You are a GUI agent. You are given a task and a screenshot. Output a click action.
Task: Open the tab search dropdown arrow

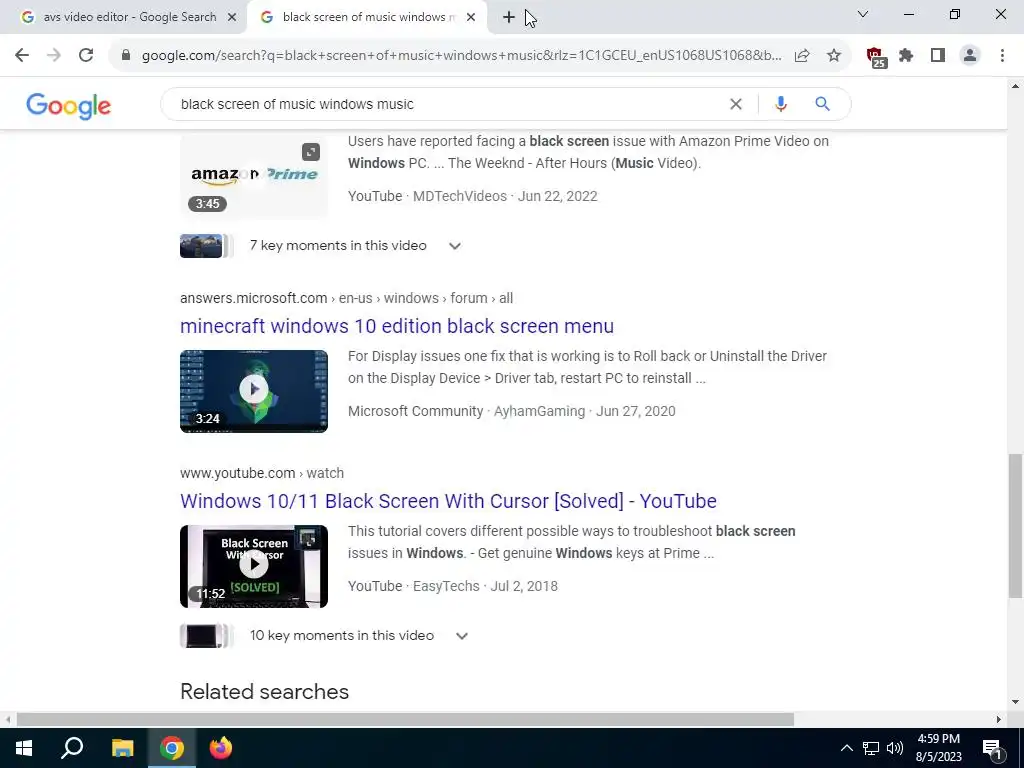[863, 14]
